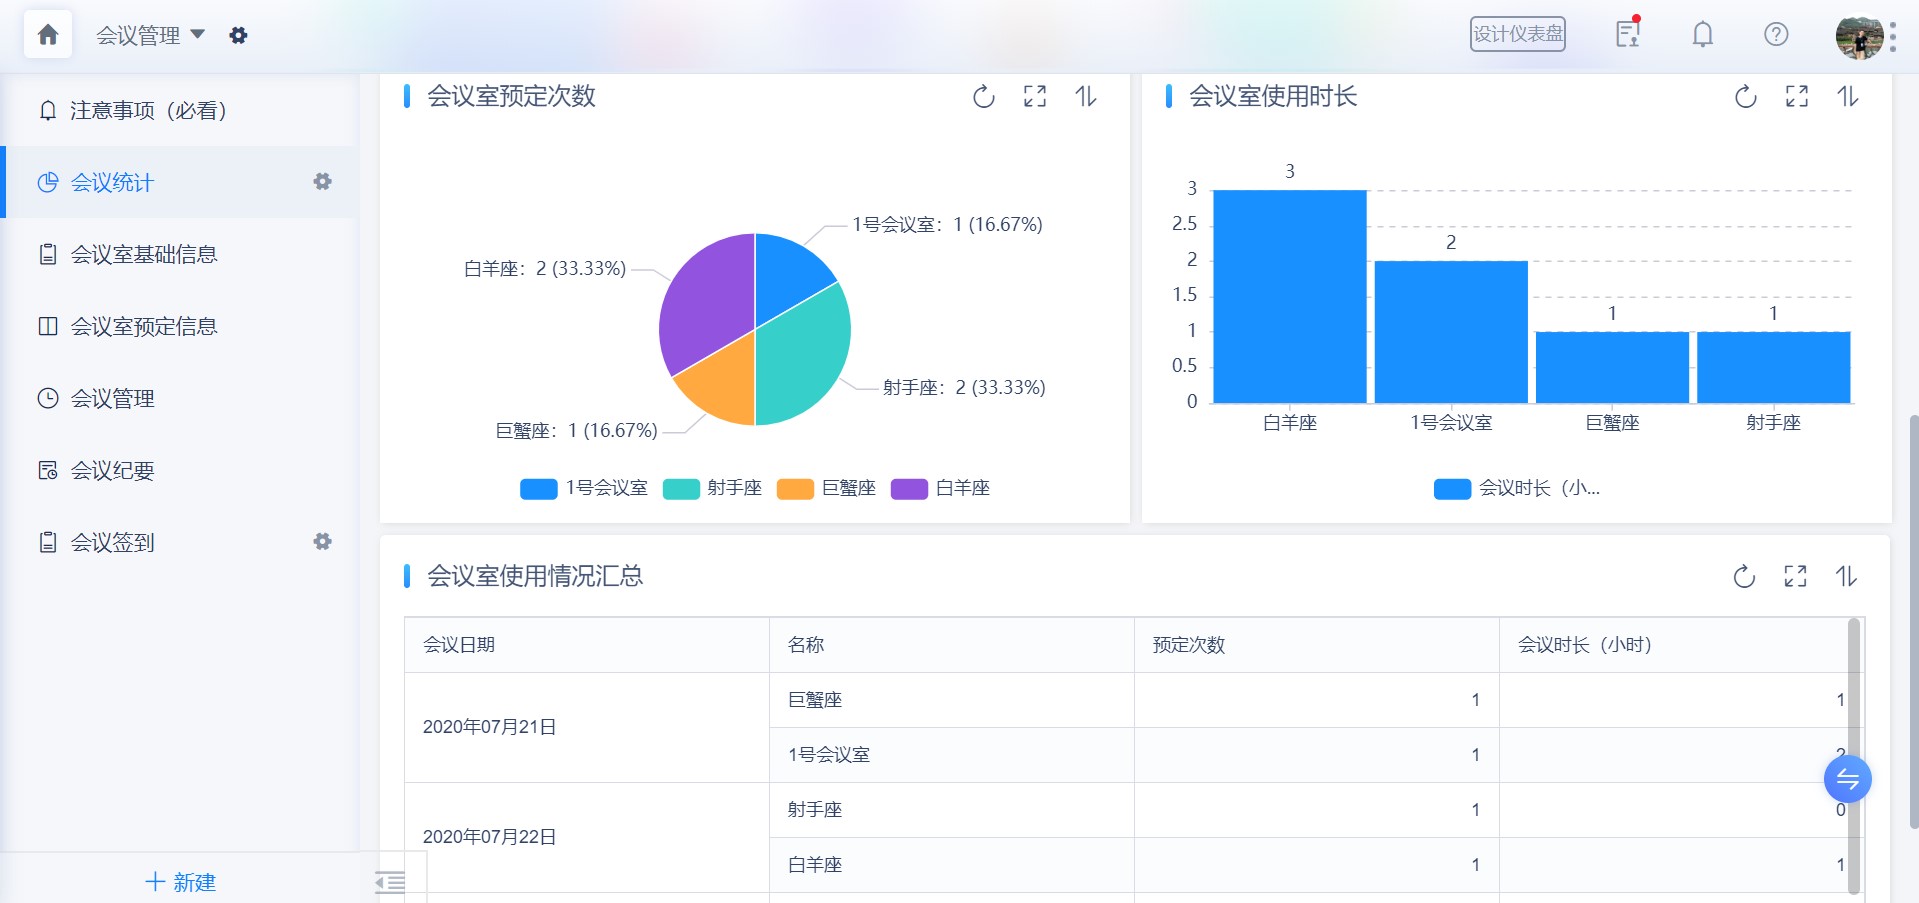Open more options dots beside avatar

tap(1892, 37)
